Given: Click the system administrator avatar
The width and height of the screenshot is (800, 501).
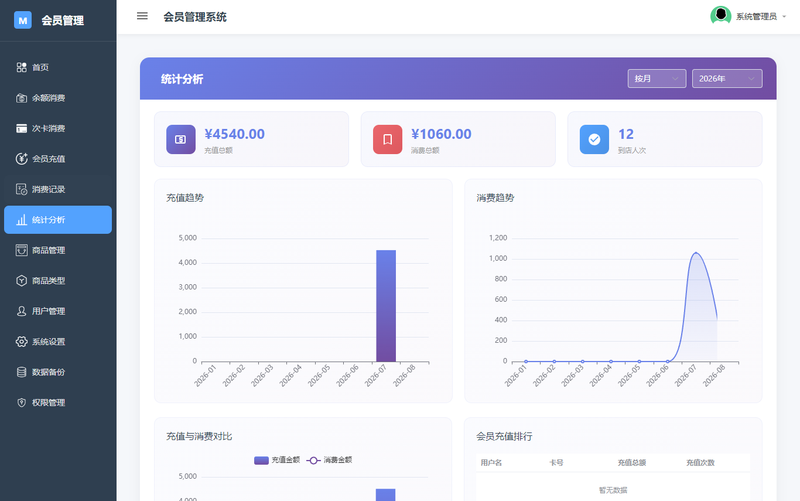Looking at the screenshot, I should pyautogui.click(x=720, y=16).
